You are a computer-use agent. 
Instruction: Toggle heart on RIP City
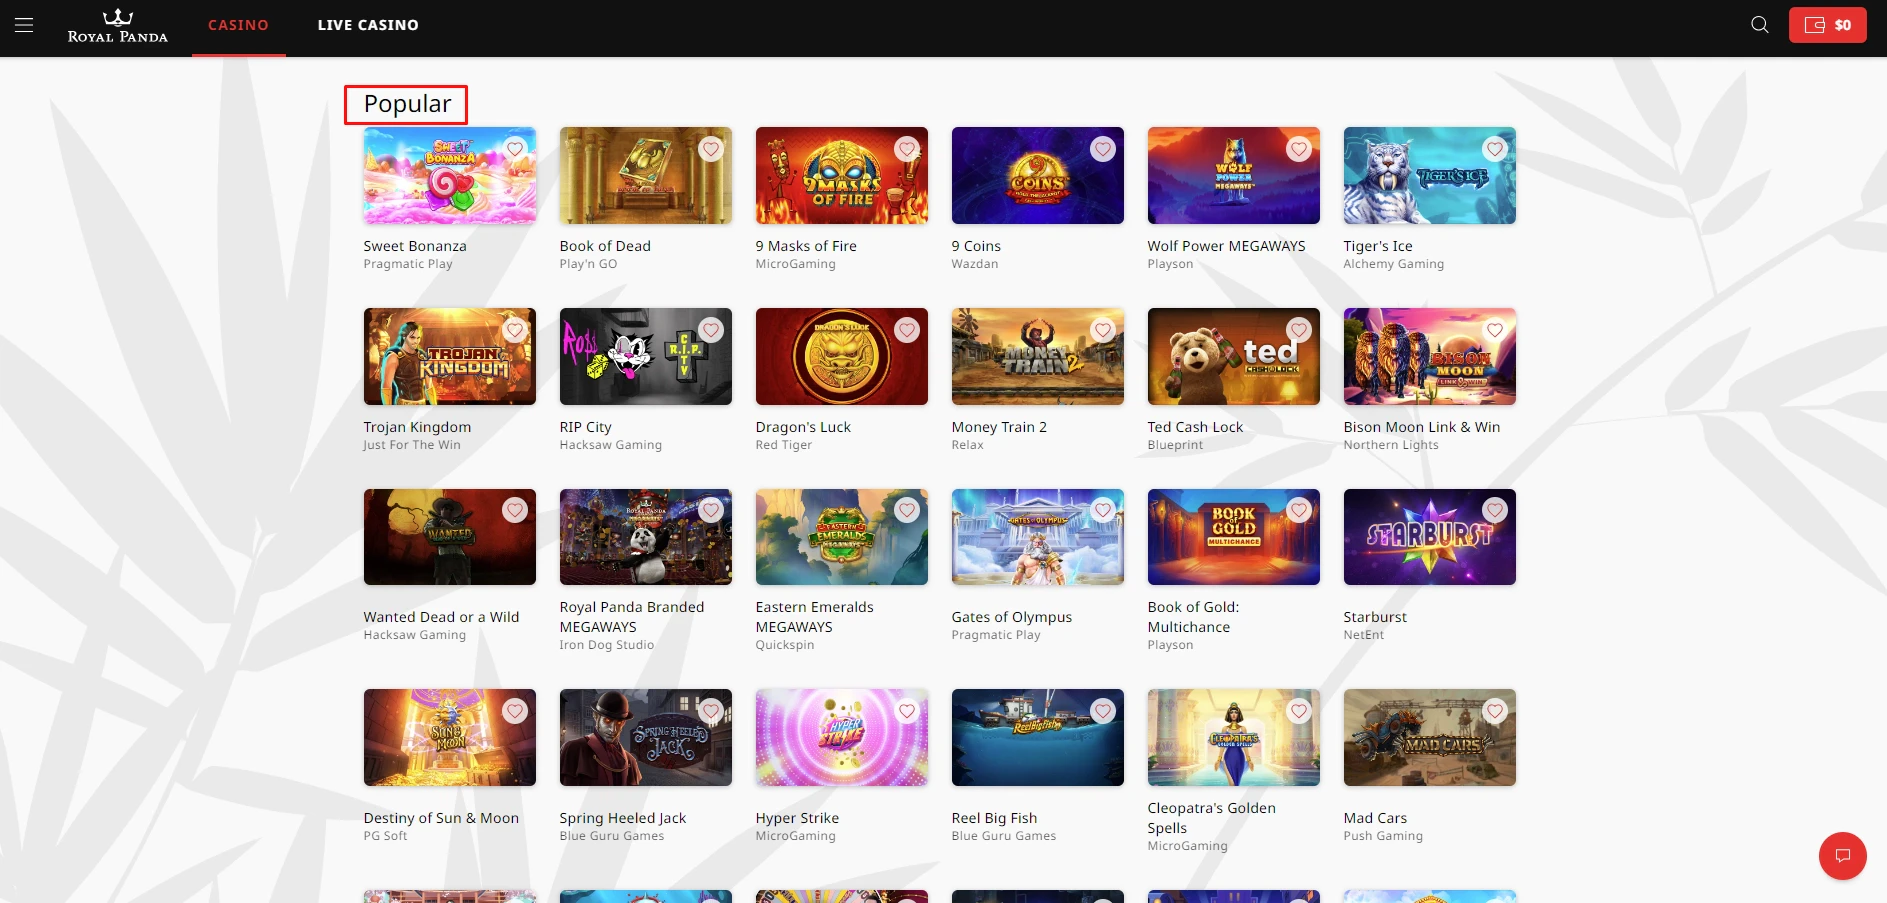pyautogui.click(x=711, y=330)
